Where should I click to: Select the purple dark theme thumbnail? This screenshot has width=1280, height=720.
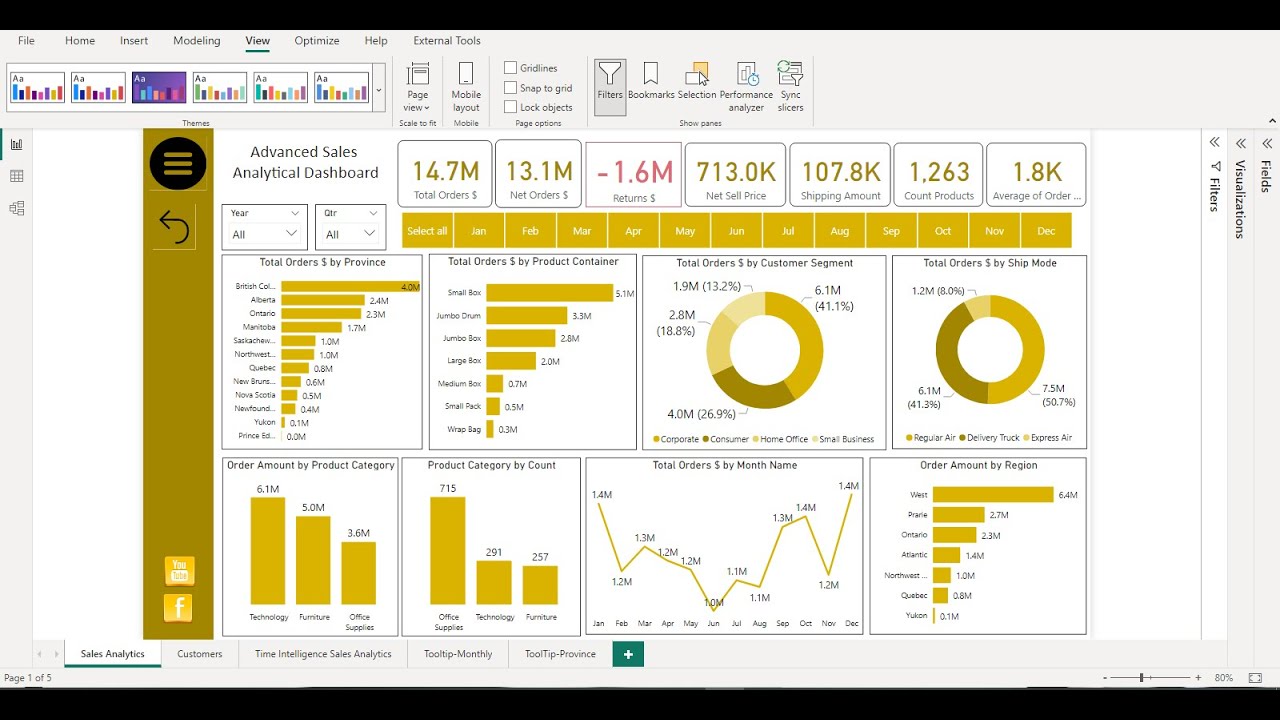click(159, 88)
